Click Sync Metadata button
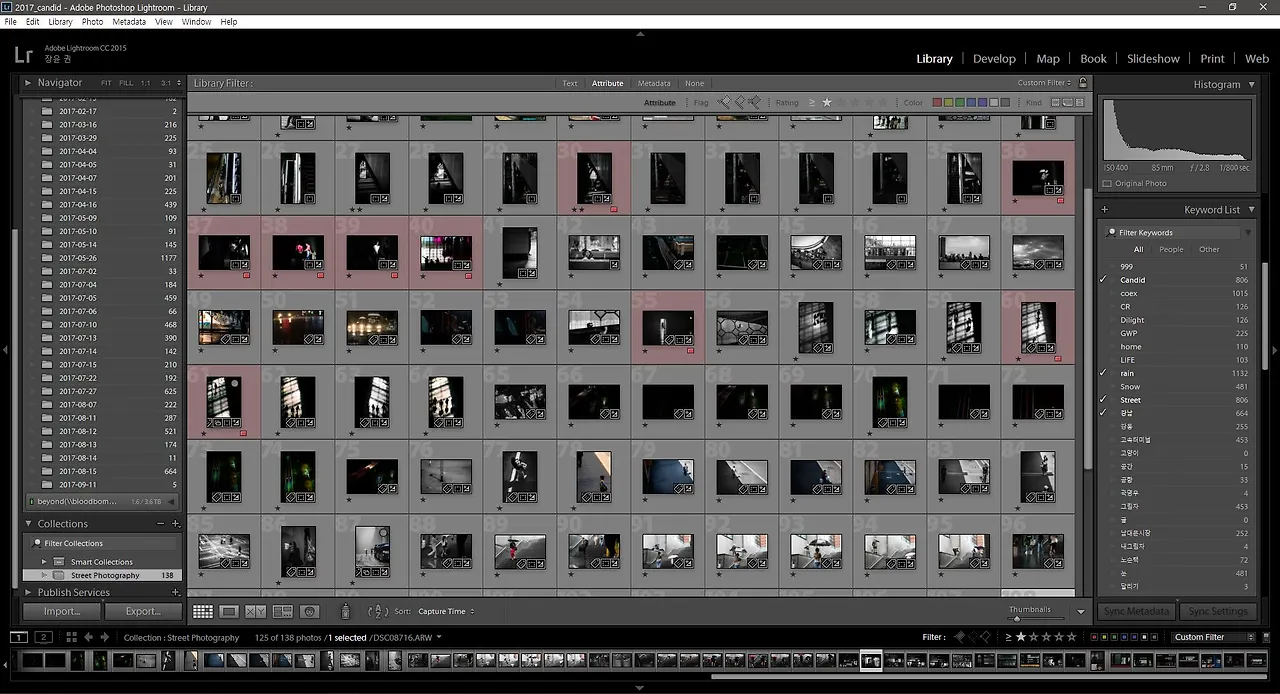This screenshot has height=694, width=1280. click(x=1136, y=611)
